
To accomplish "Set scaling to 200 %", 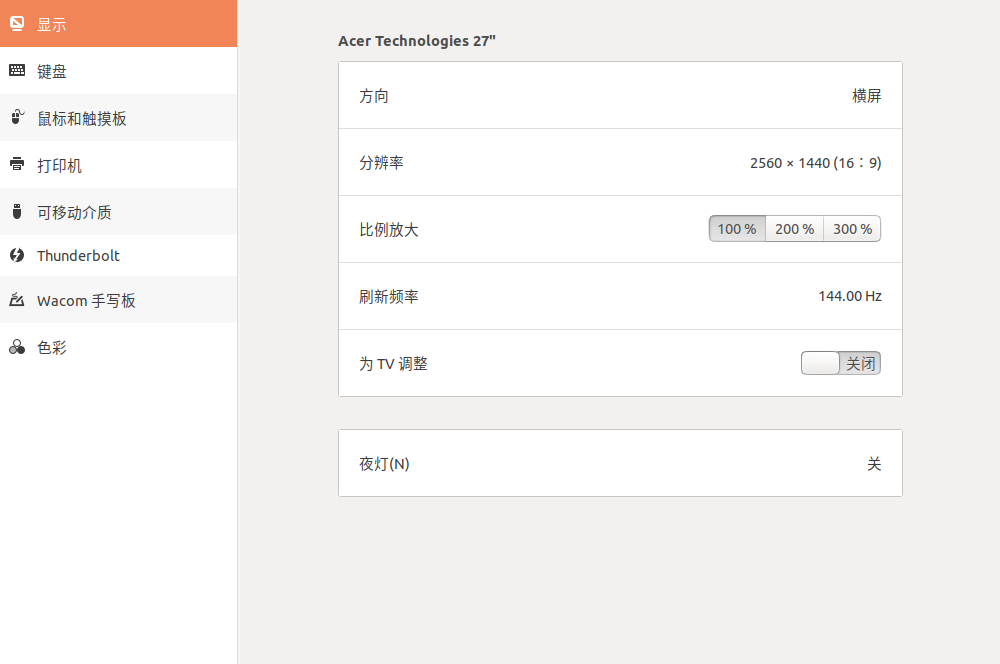I will [x=795, y=229].
